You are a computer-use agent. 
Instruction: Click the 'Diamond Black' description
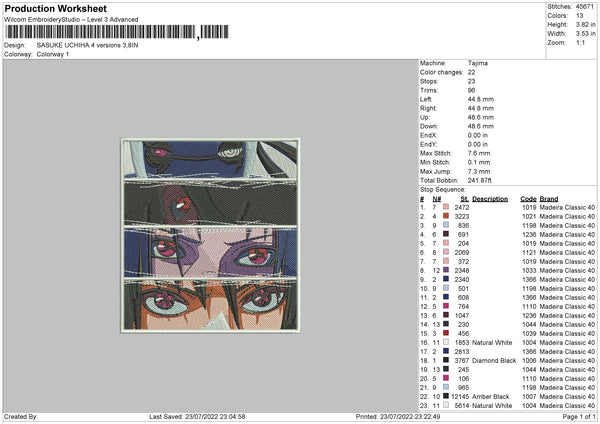pos(494,360)
